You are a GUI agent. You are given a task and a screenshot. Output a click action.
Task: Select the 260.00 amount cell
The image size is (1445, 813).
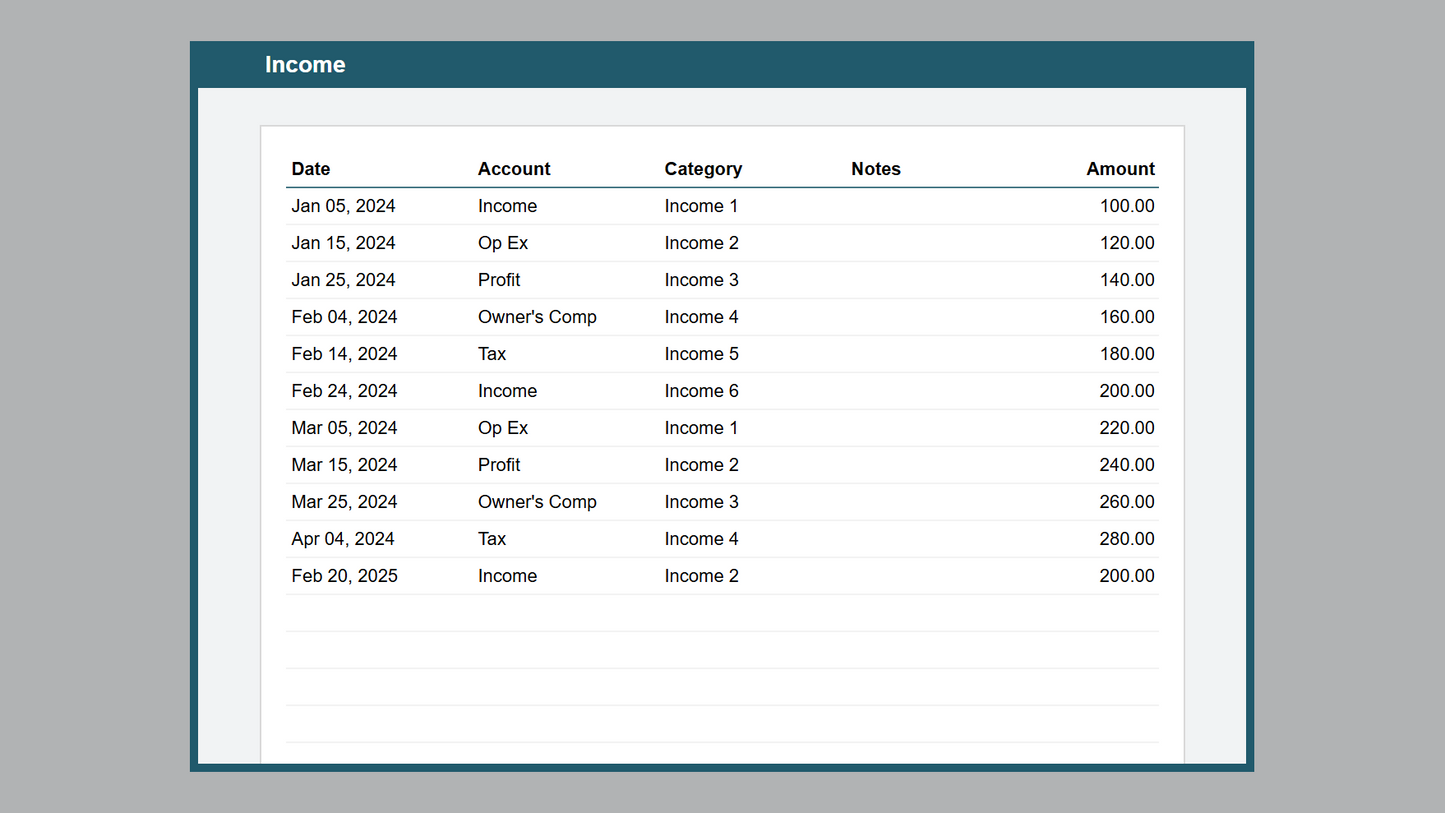click(1126, 502)
